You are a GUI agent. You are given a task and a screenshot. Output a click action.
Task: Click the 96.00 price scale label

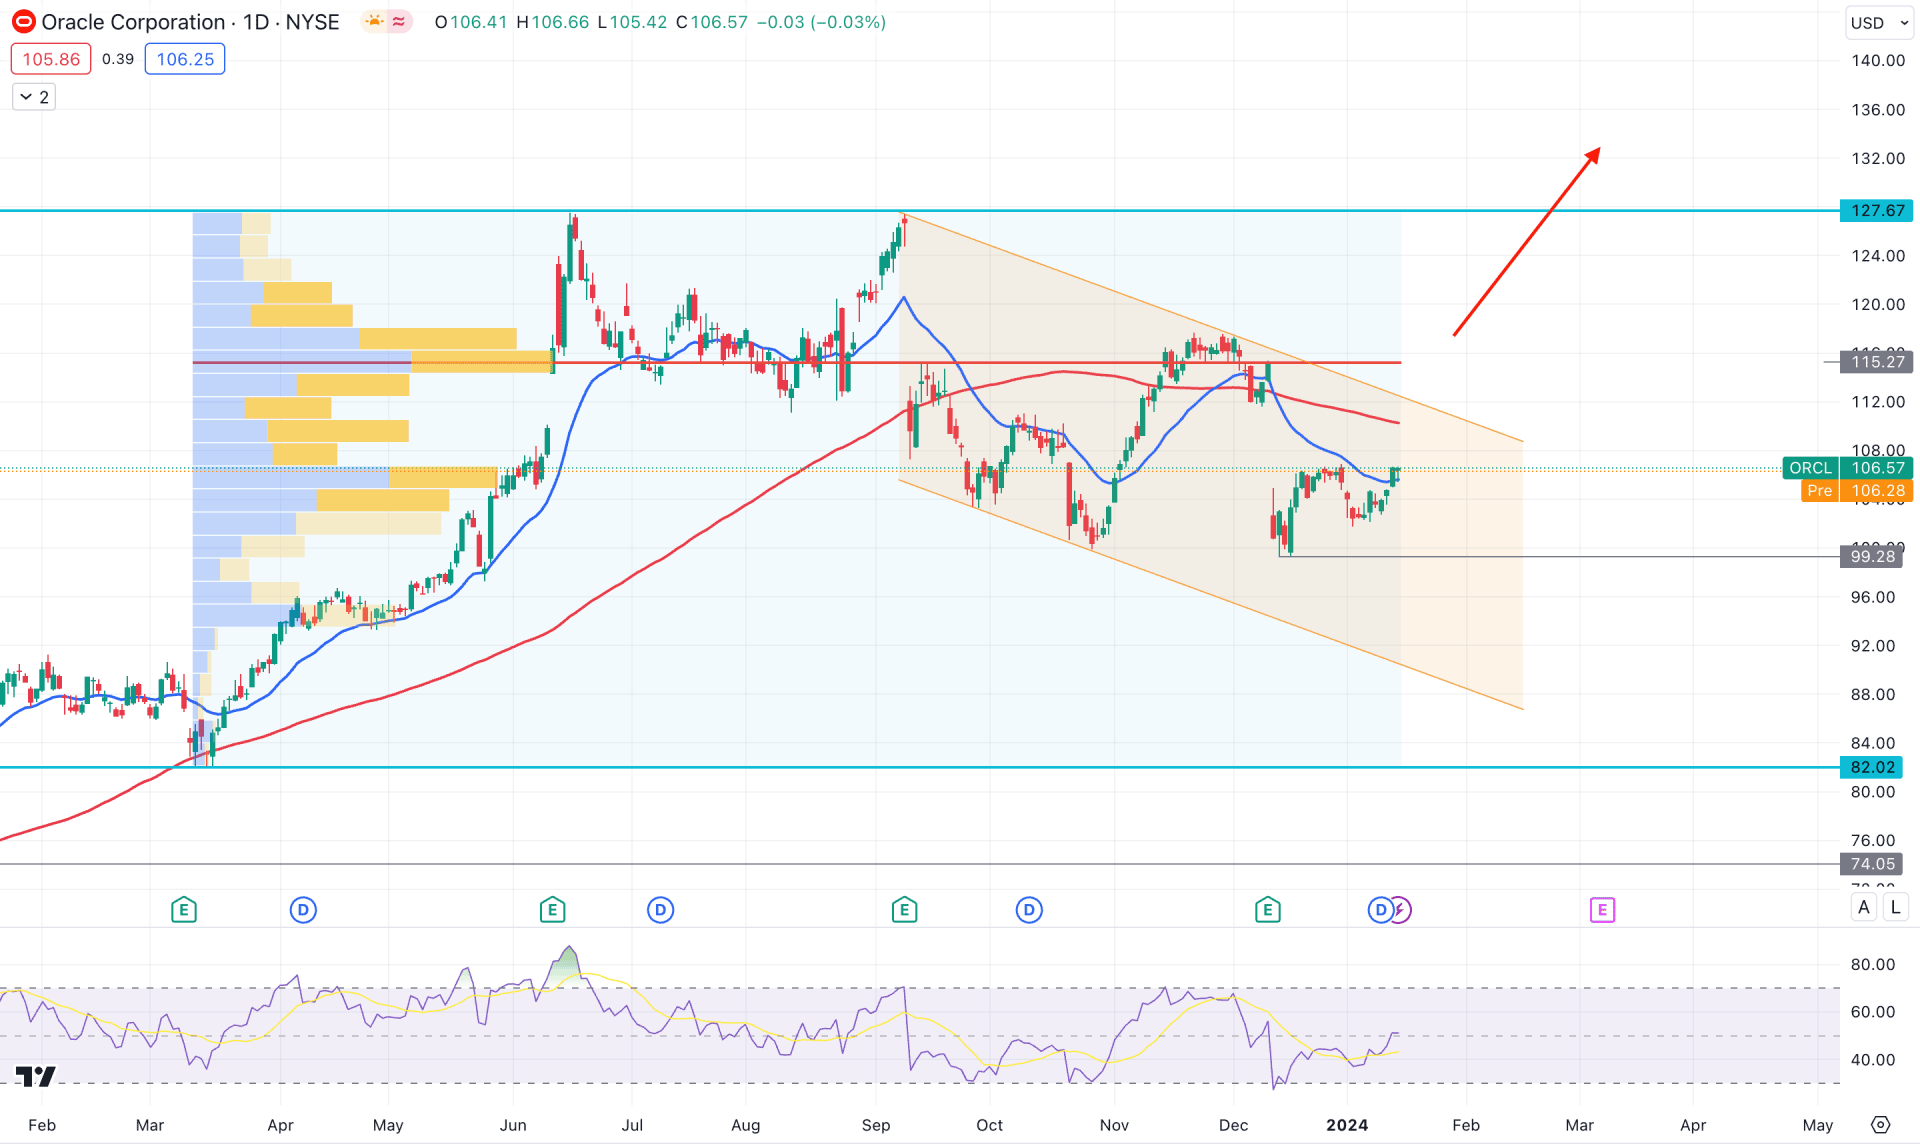tap(1872, 597)
